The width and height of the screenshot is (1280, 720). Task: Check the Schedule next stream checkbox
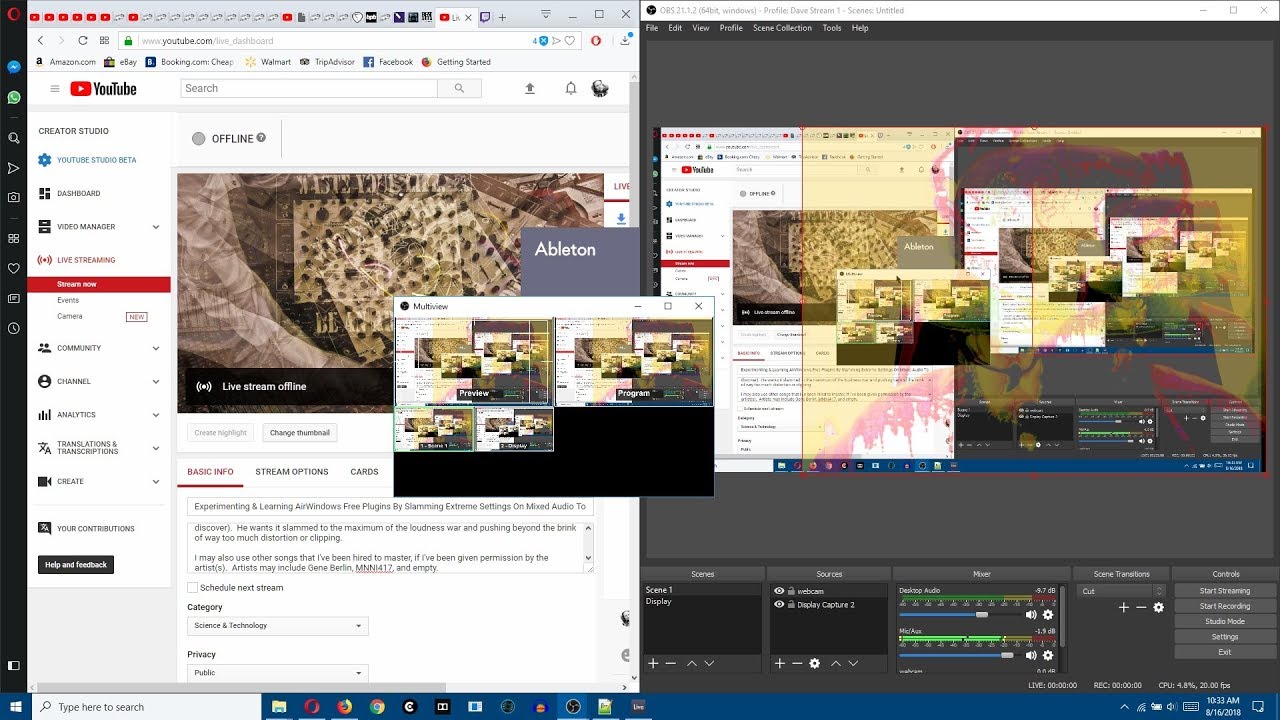pyautogui.click(x=193, y=588)
